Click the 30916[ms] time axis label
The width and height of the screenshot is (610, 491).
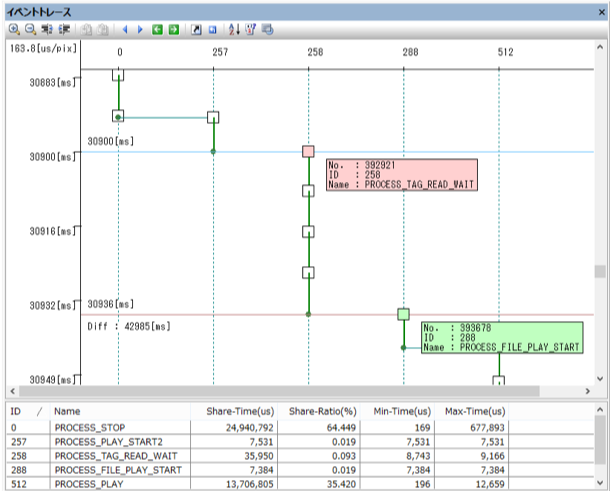[53, 231]
